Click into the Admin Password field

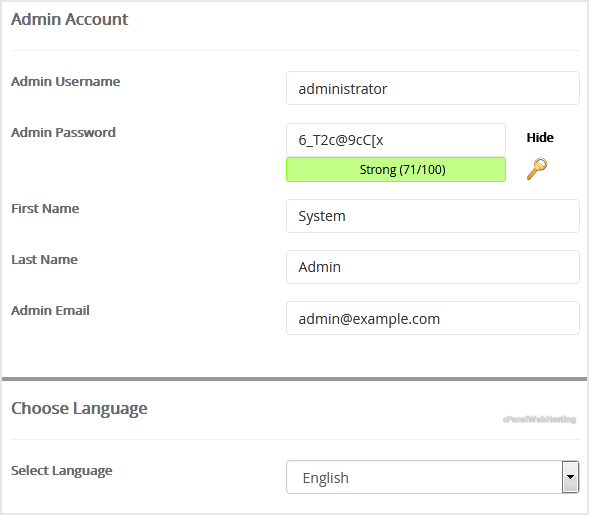[x=396, y=140]
